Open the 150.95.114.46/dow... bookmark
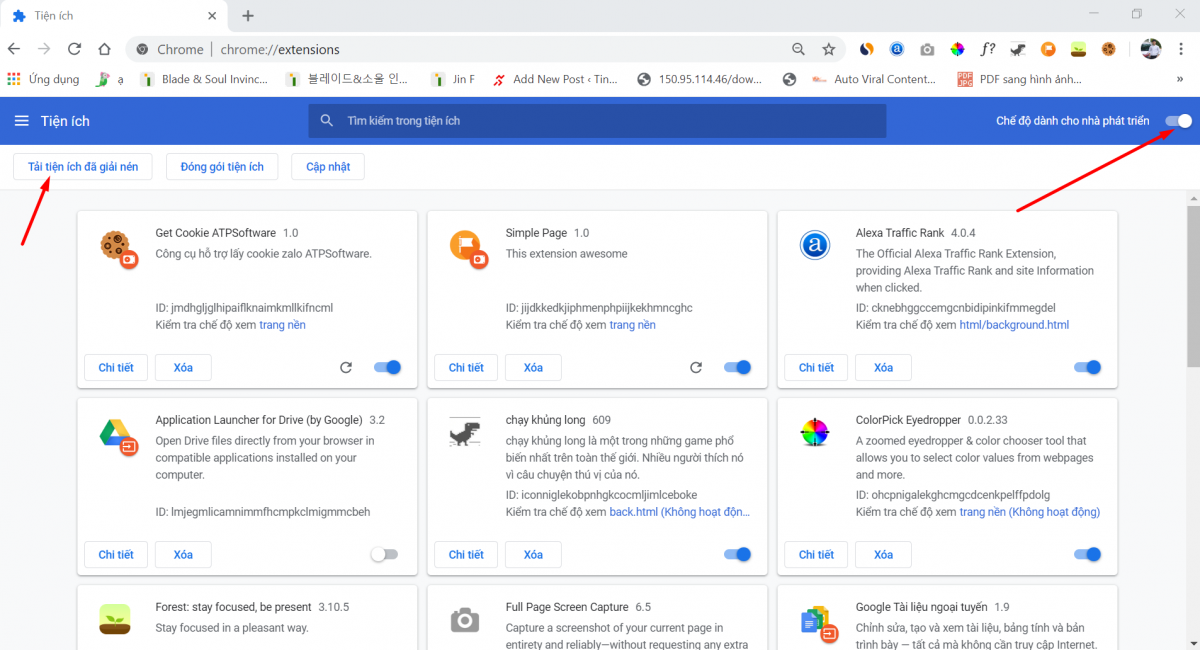The width and height of the screenshot is (1200, 650). [698, 79]
